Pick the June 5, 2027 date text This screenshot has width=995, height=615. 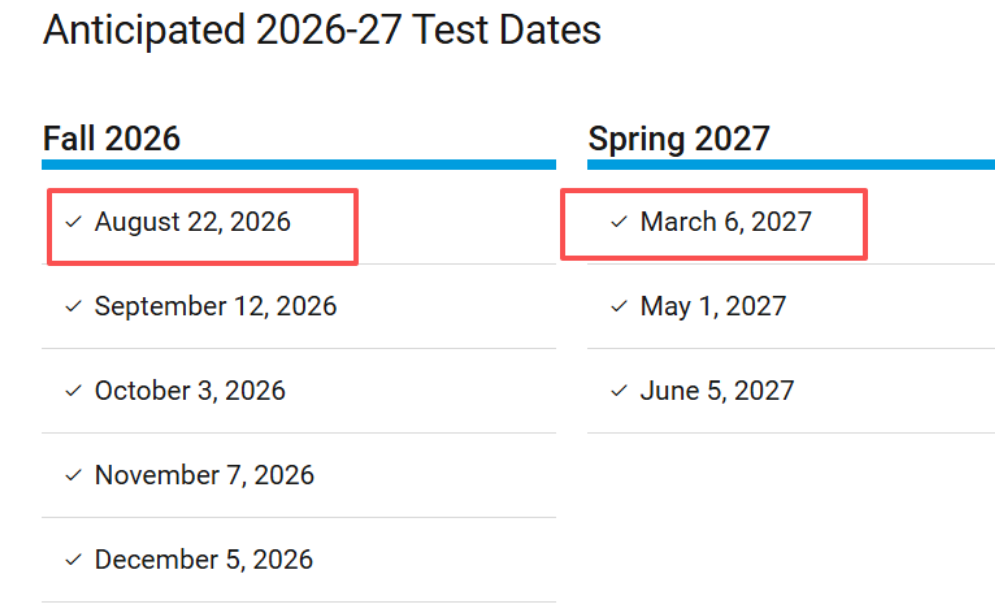pyautogui.click(x=716, y=390)
